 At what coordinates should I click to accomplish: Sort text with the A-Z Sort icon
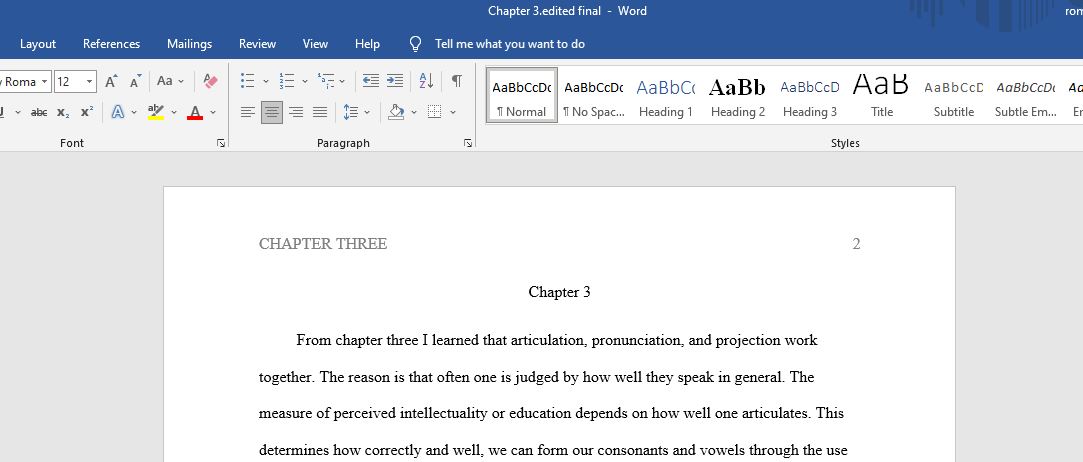427,81
